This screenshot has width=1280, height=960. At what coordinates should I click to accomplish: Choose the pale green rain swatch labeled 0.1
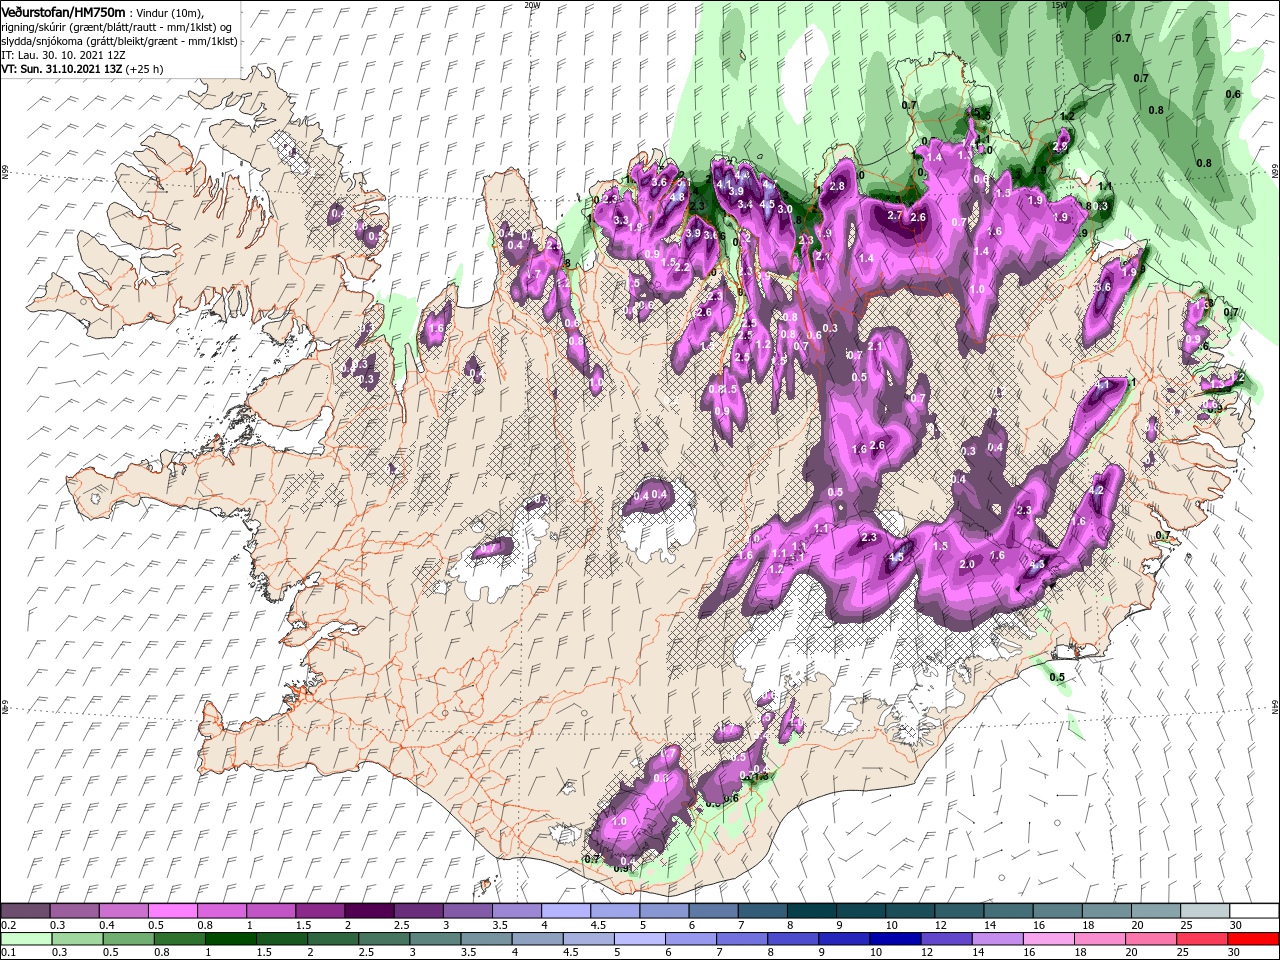click(x=26, y=939)
